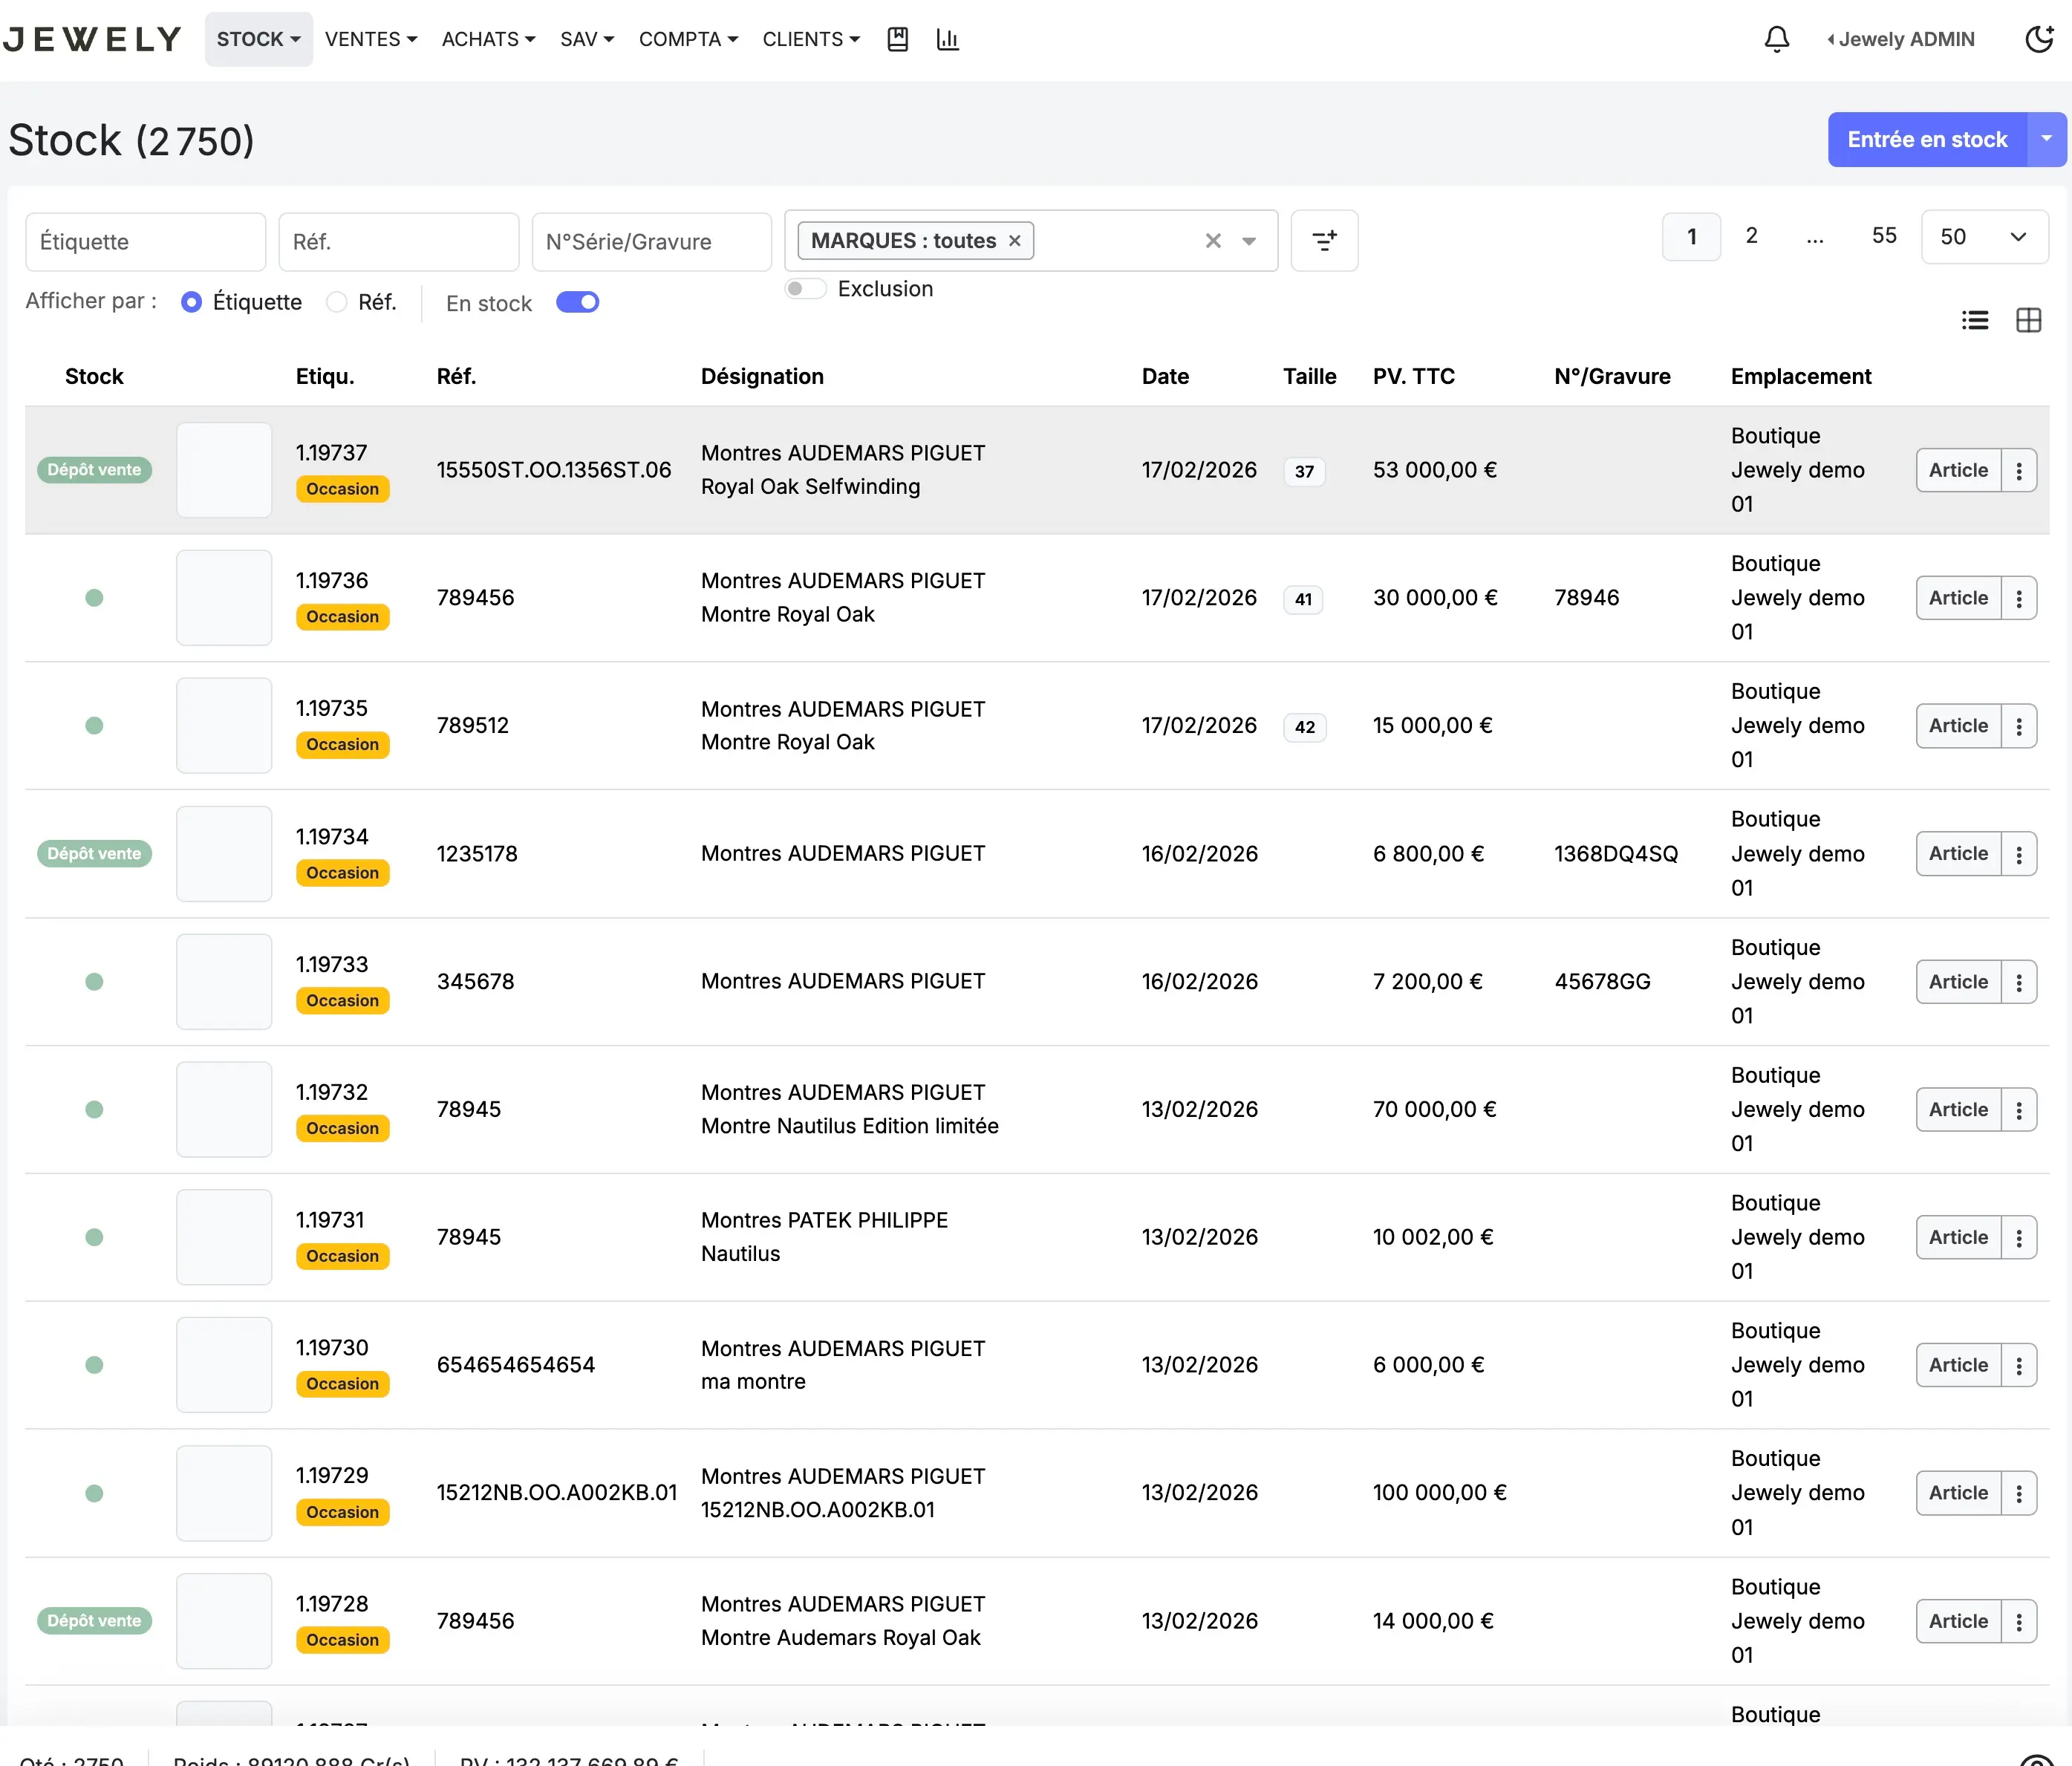2072x1766 pixels.
Task: Click green stock status dot for 1.19731
Action: tap(94, 1238)
